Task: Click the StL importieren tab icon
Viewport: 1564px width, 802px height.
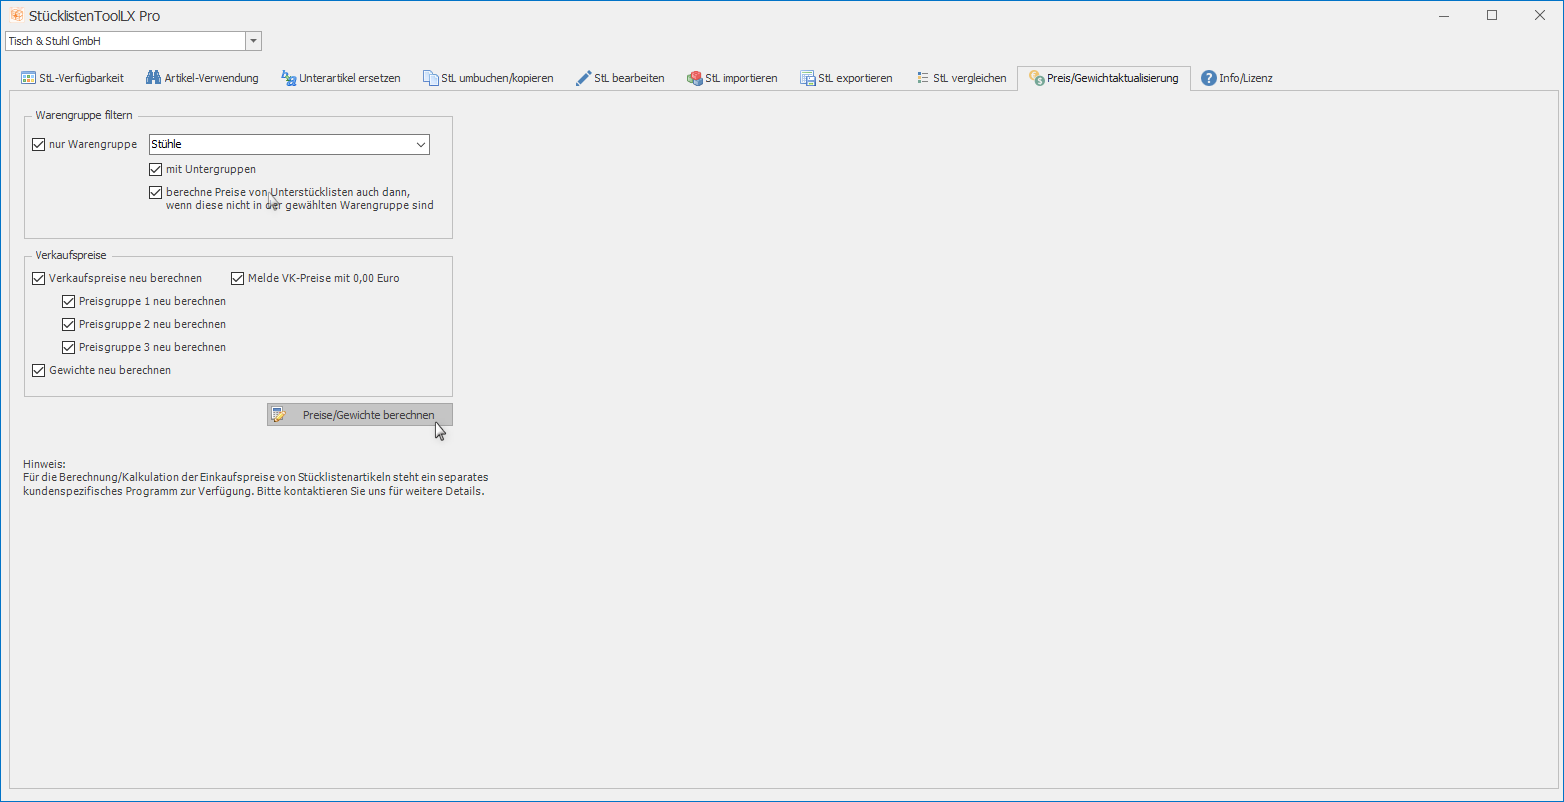Action: click(x=695, y=78)
